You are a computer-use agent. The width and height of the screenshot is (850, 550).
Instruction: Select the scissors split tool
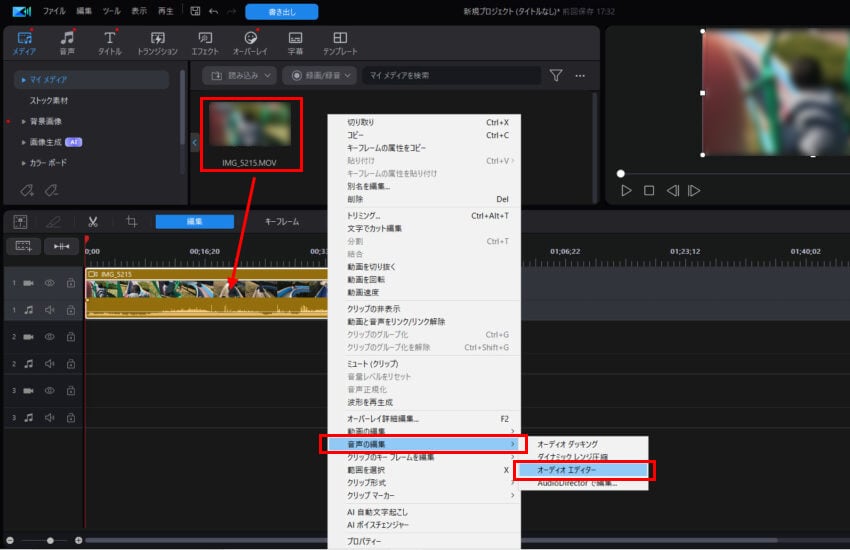click(x=92, y=222)
